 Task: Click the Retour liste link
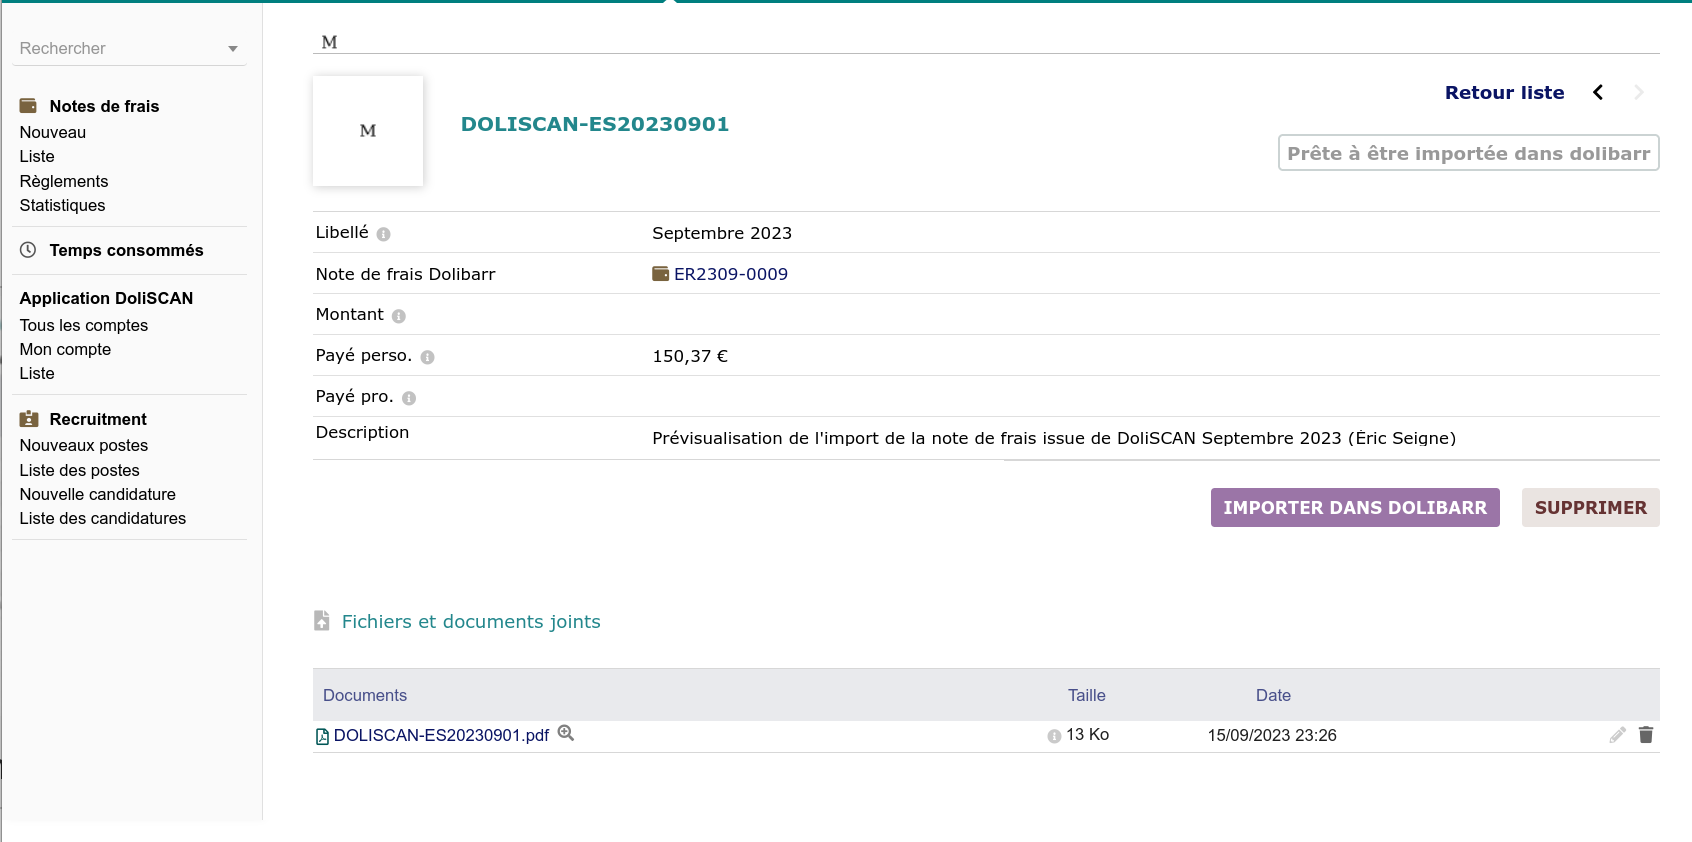1504,92
